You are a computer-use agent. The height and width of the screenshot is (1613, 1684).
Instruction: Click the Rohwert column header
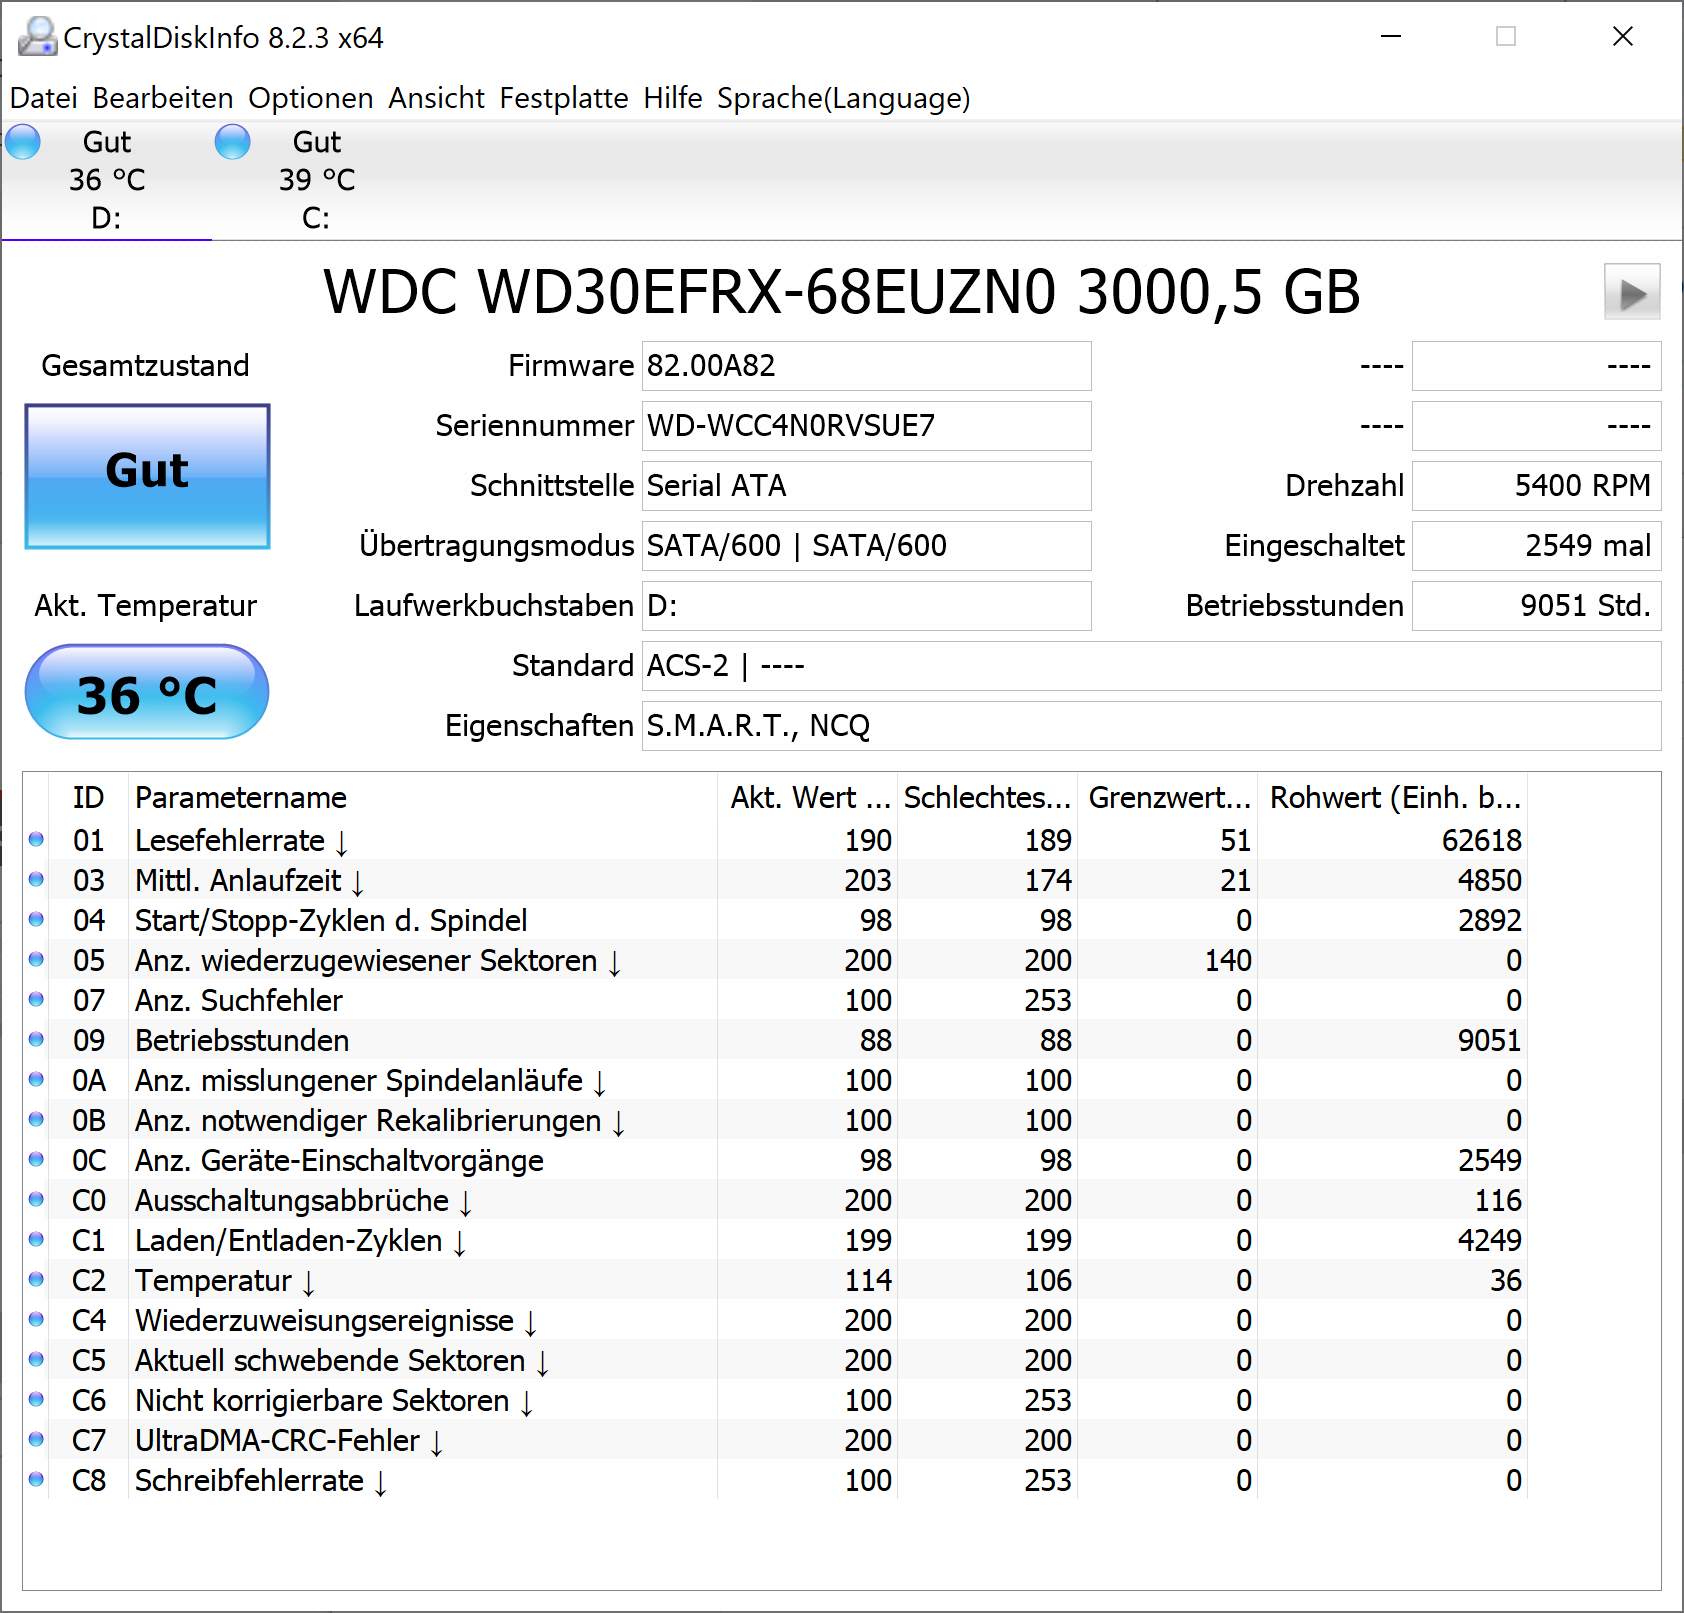tap(1393, 797)
